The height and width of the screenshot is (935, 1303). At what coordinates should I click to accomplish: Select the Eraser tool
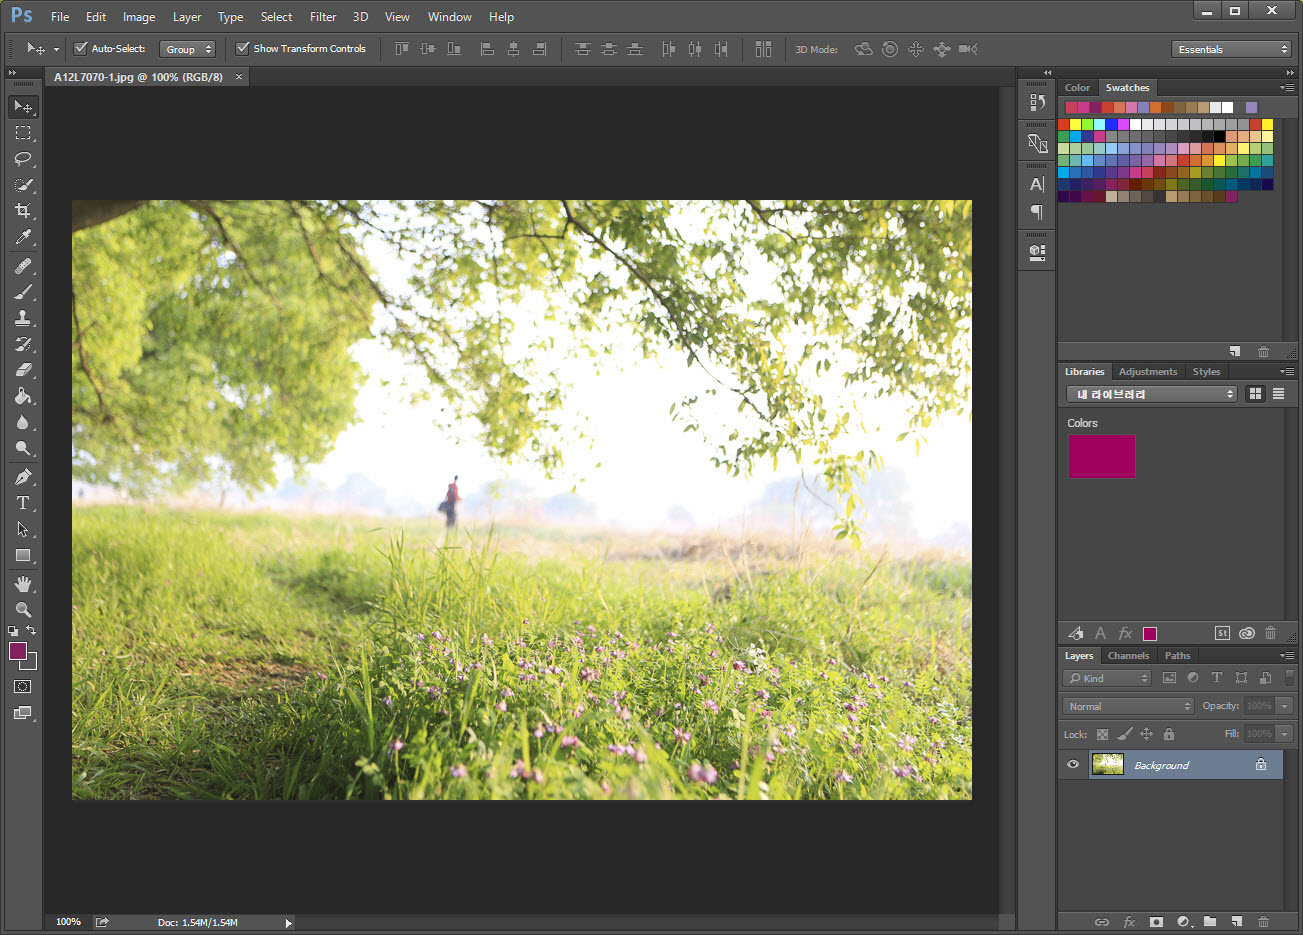click(x=23, y=370)
